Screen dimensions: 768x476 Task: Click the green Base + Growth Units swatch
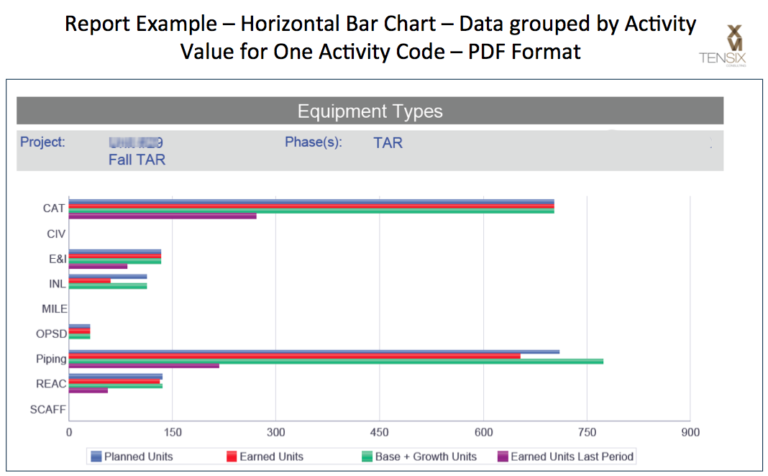pos(367,456)
